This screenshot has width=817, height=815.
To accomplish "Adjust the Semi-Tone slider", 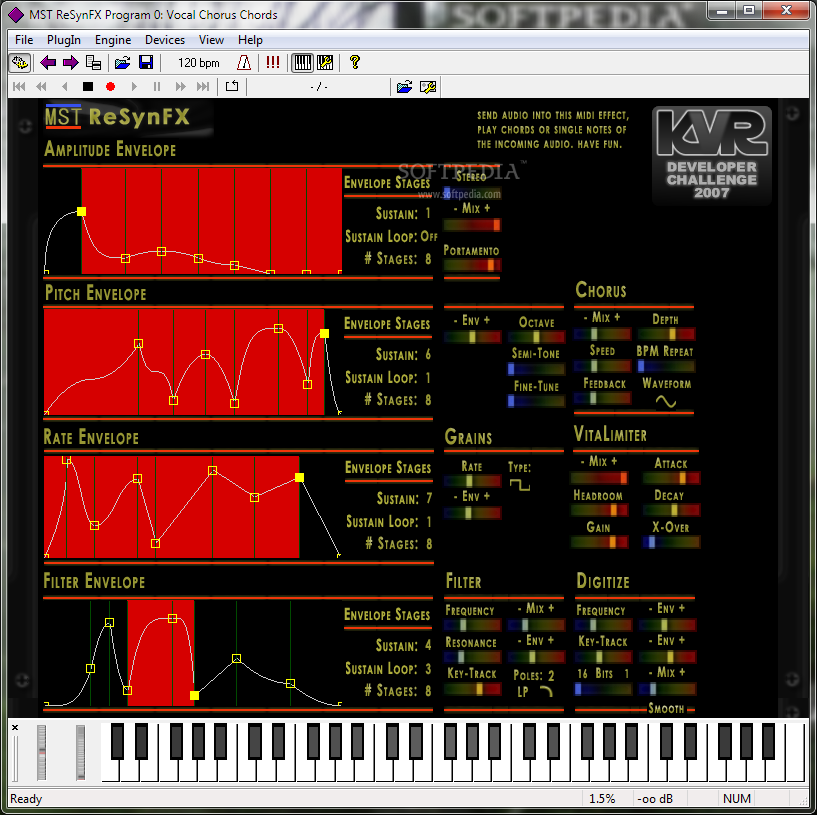I will point(536,369).
